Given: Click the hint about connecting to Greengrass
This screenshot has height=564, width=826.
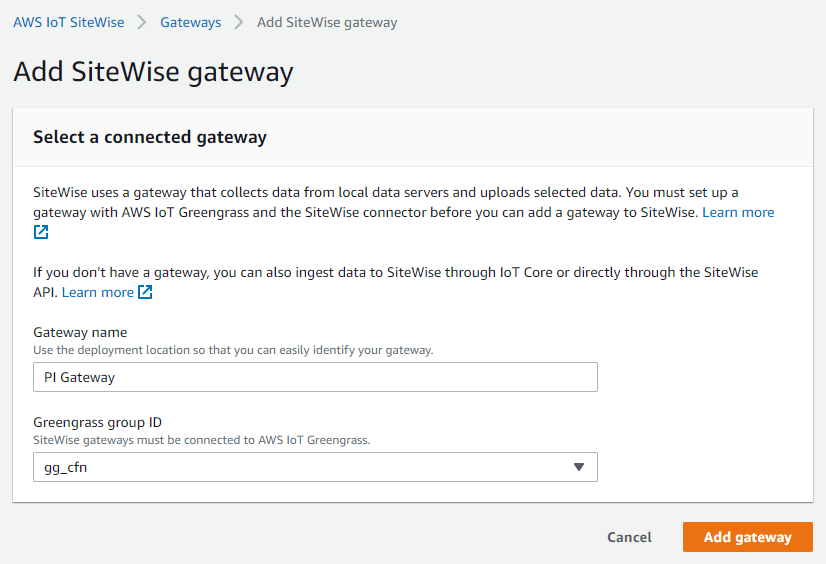Looking at the screenshot, I should pyautogui.click(x=202, y=440).
